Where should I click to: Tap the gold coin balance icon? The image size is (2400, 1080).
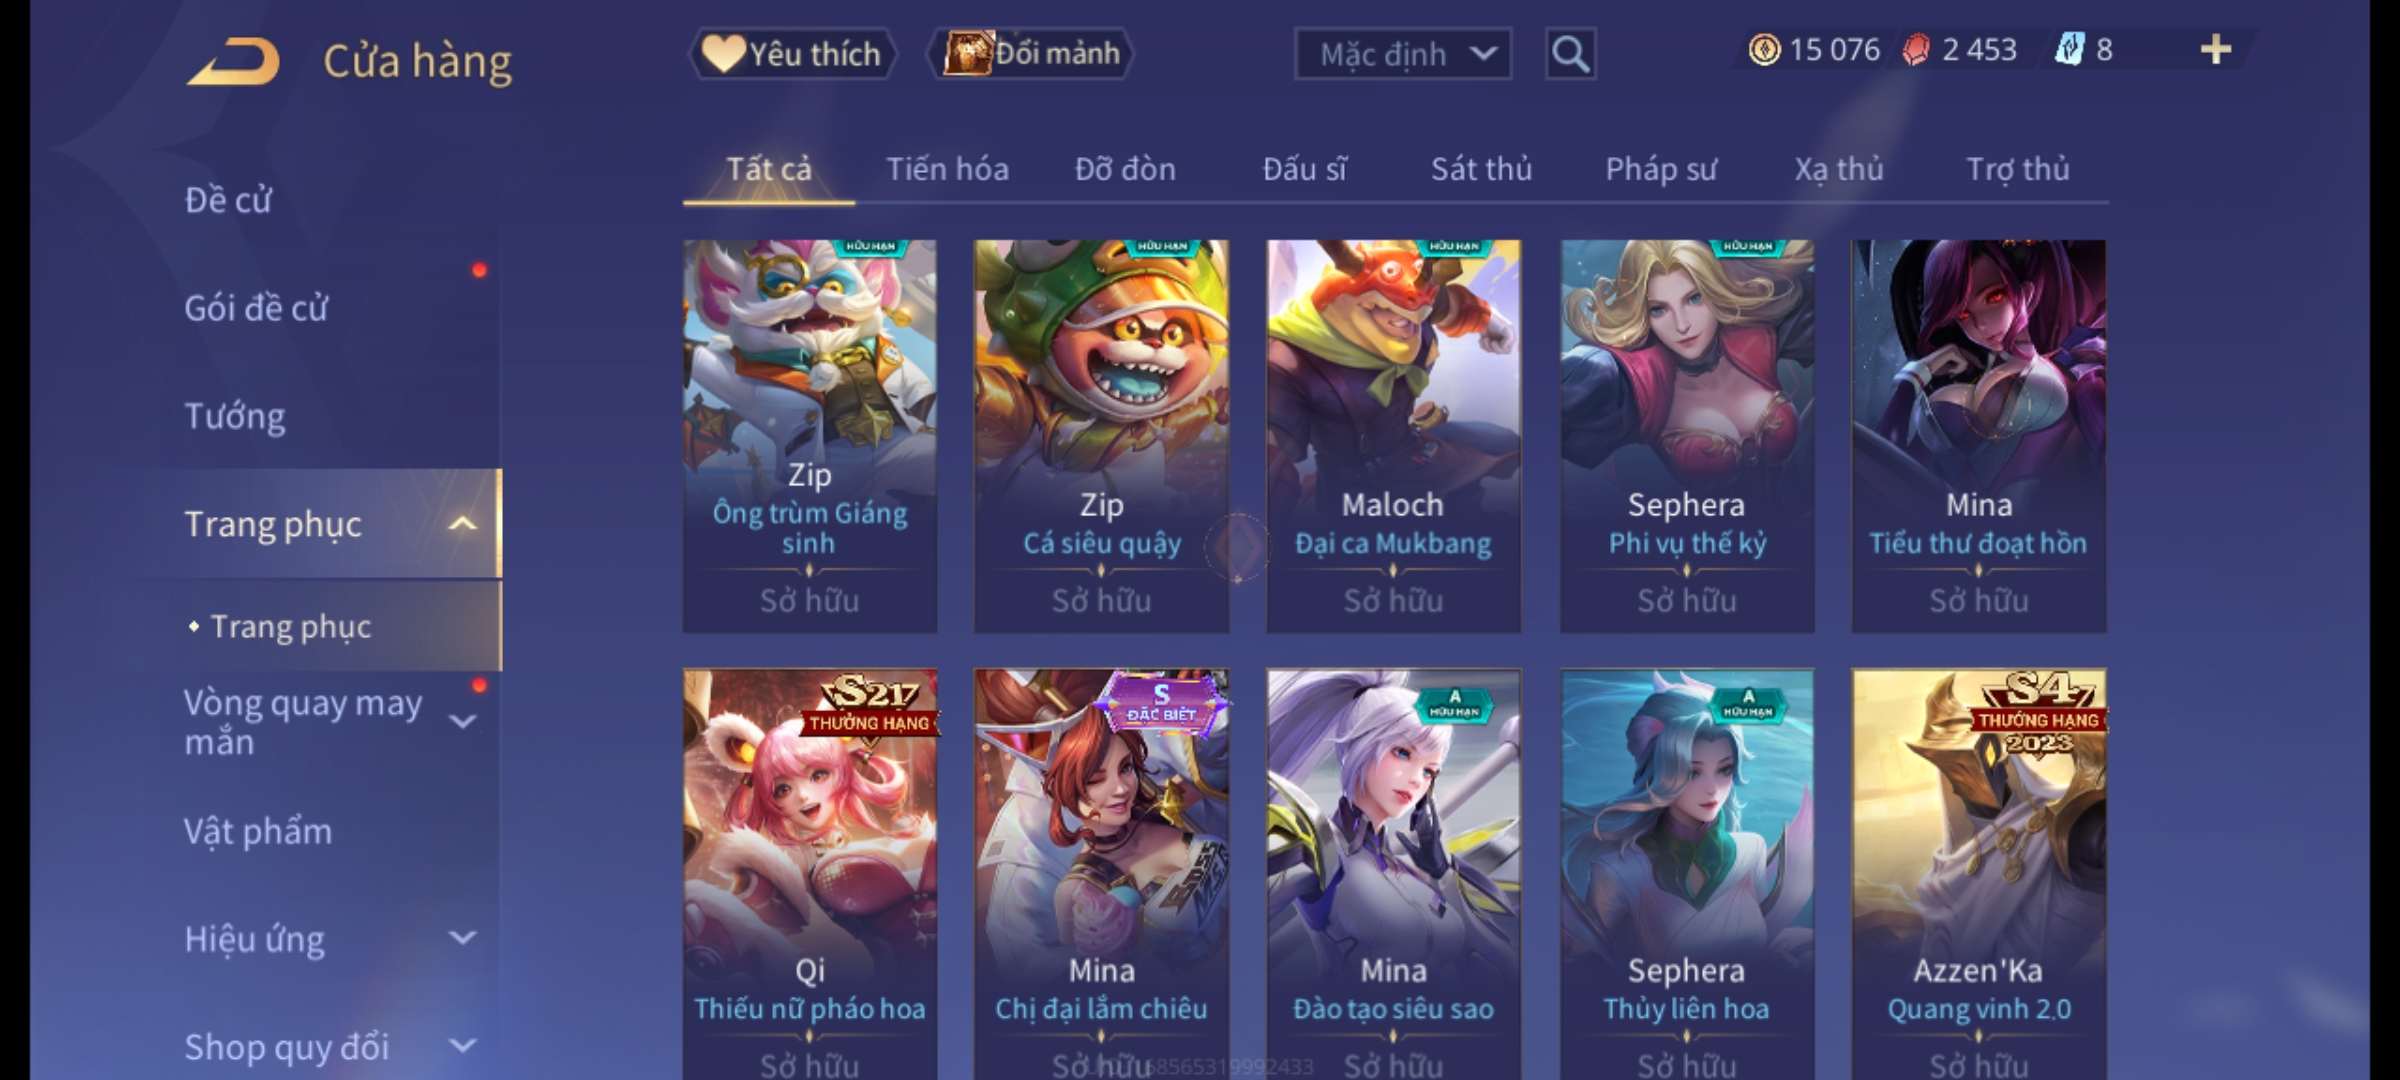(1764, 50)
